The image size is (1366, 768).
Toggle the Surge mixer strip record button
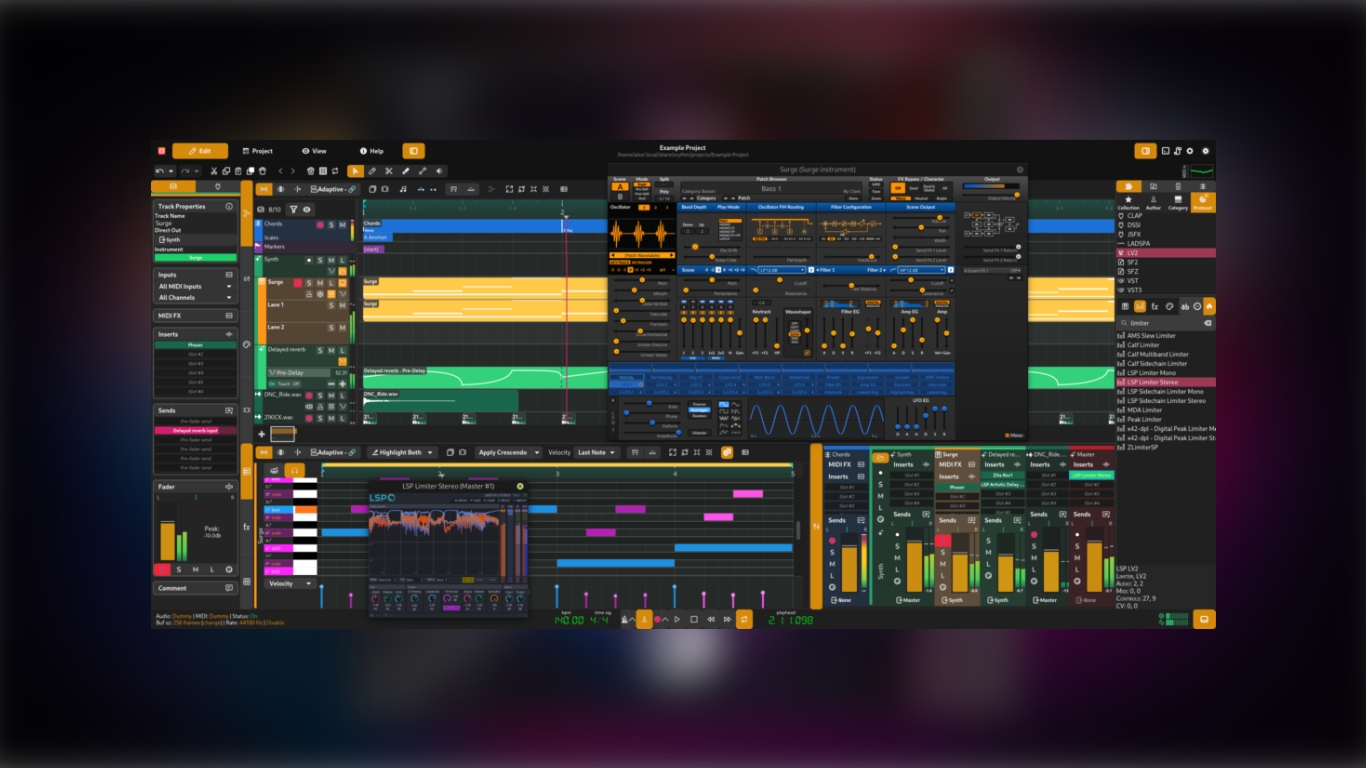point(942,540)
